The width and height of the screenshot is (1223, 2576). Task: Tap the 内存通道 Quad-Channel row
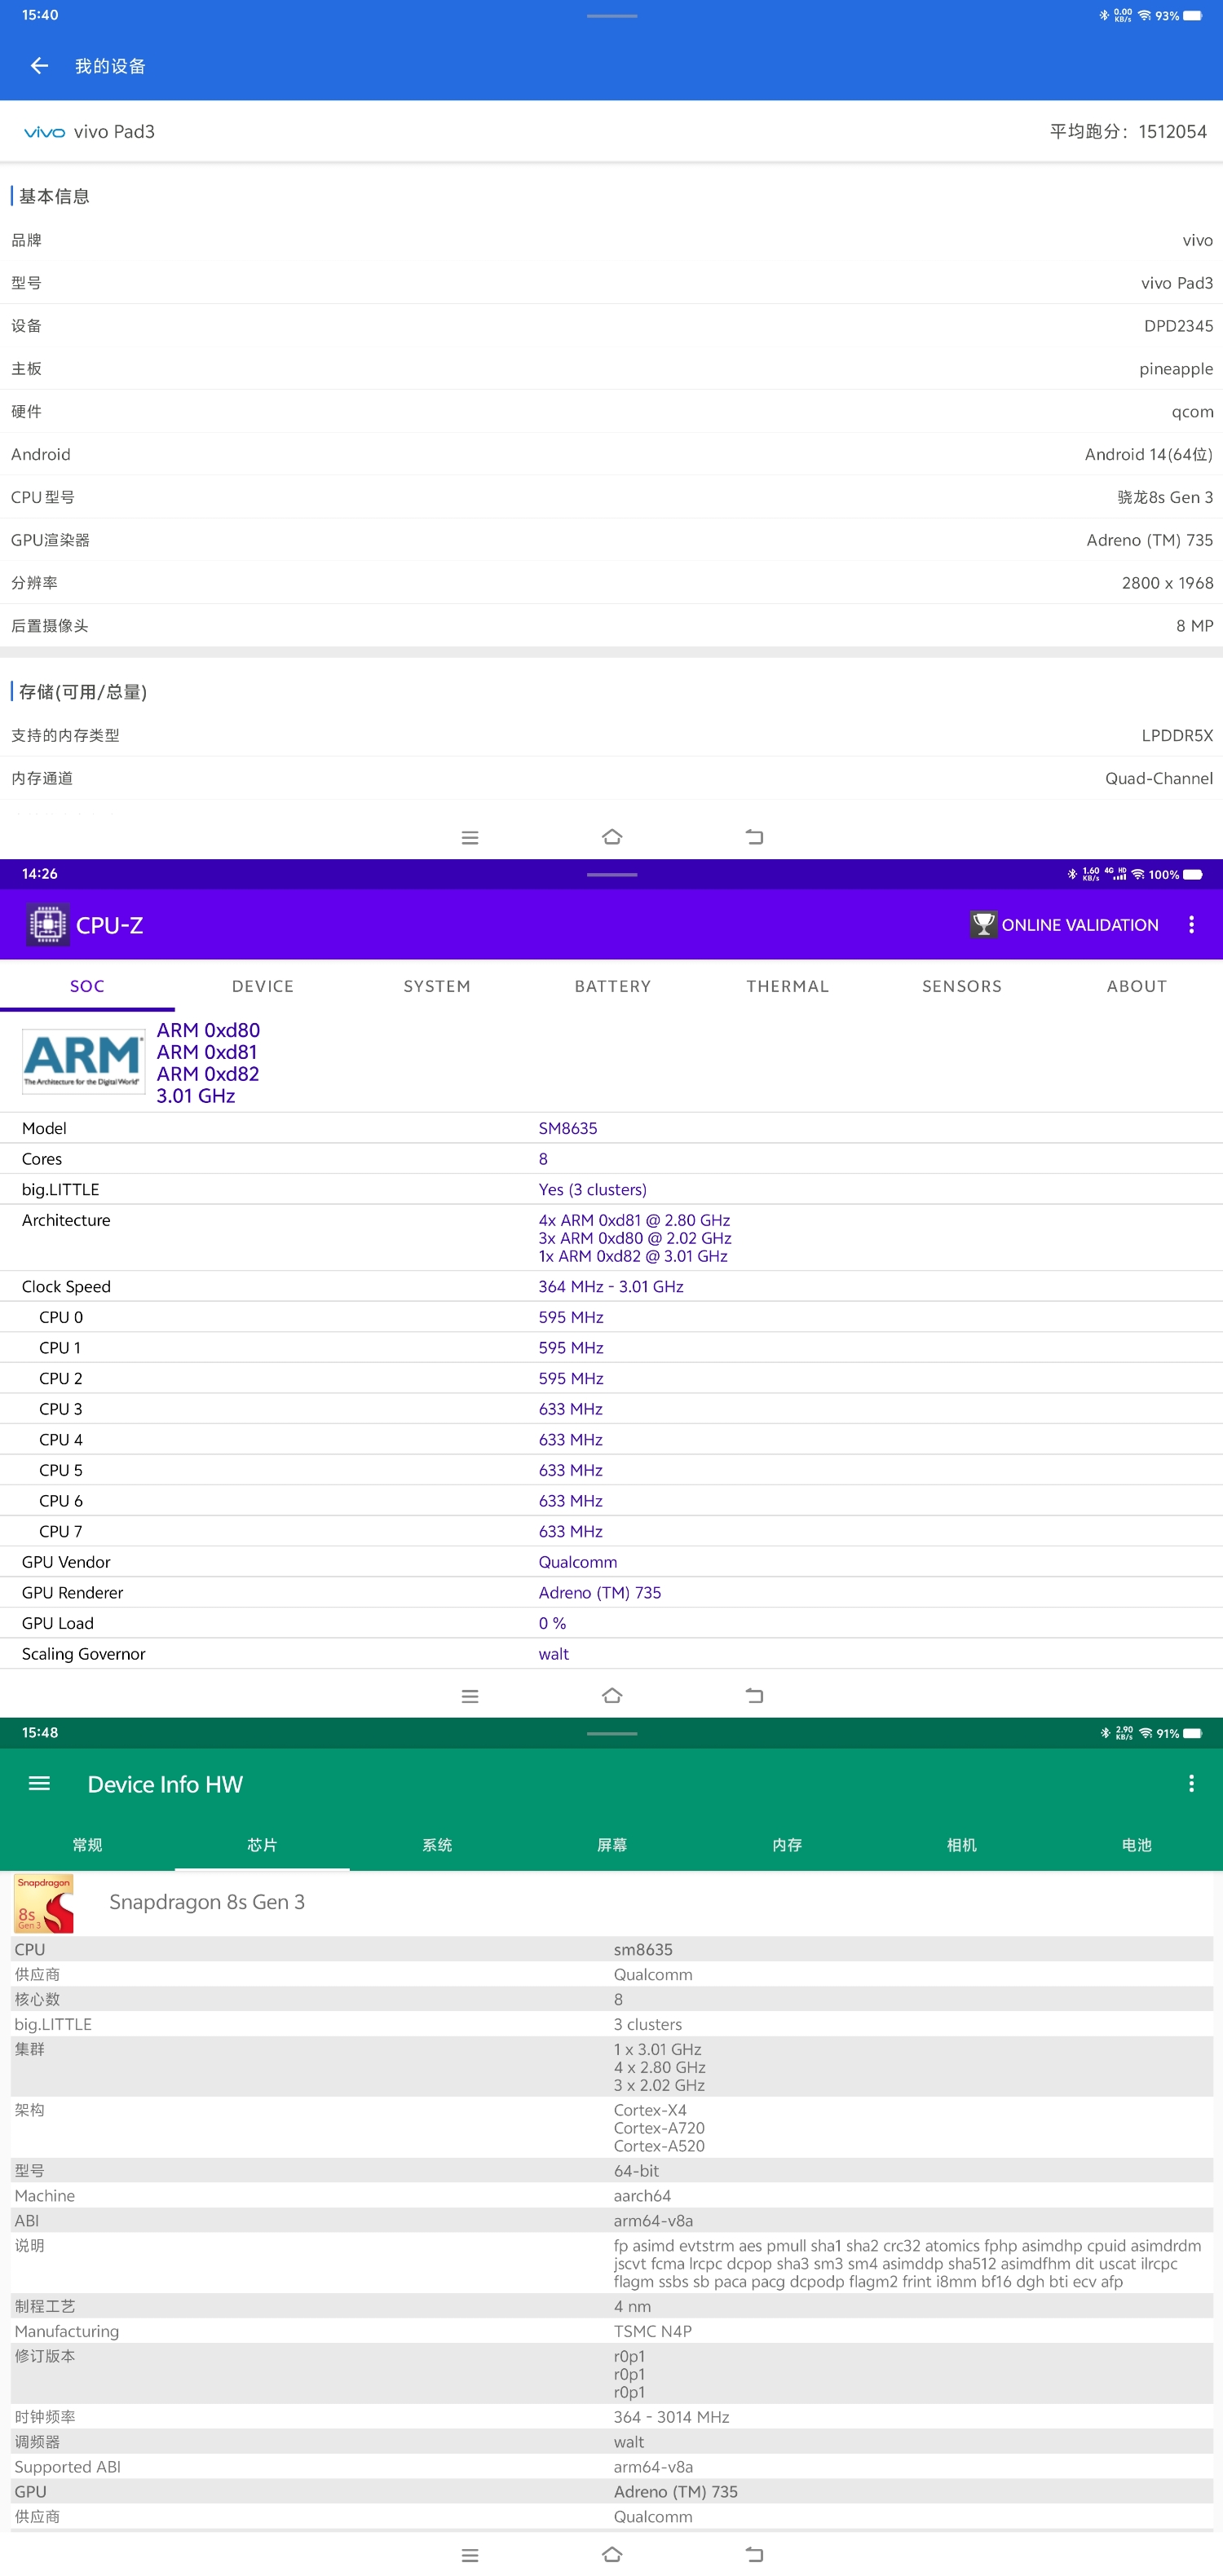coord(611,778)
